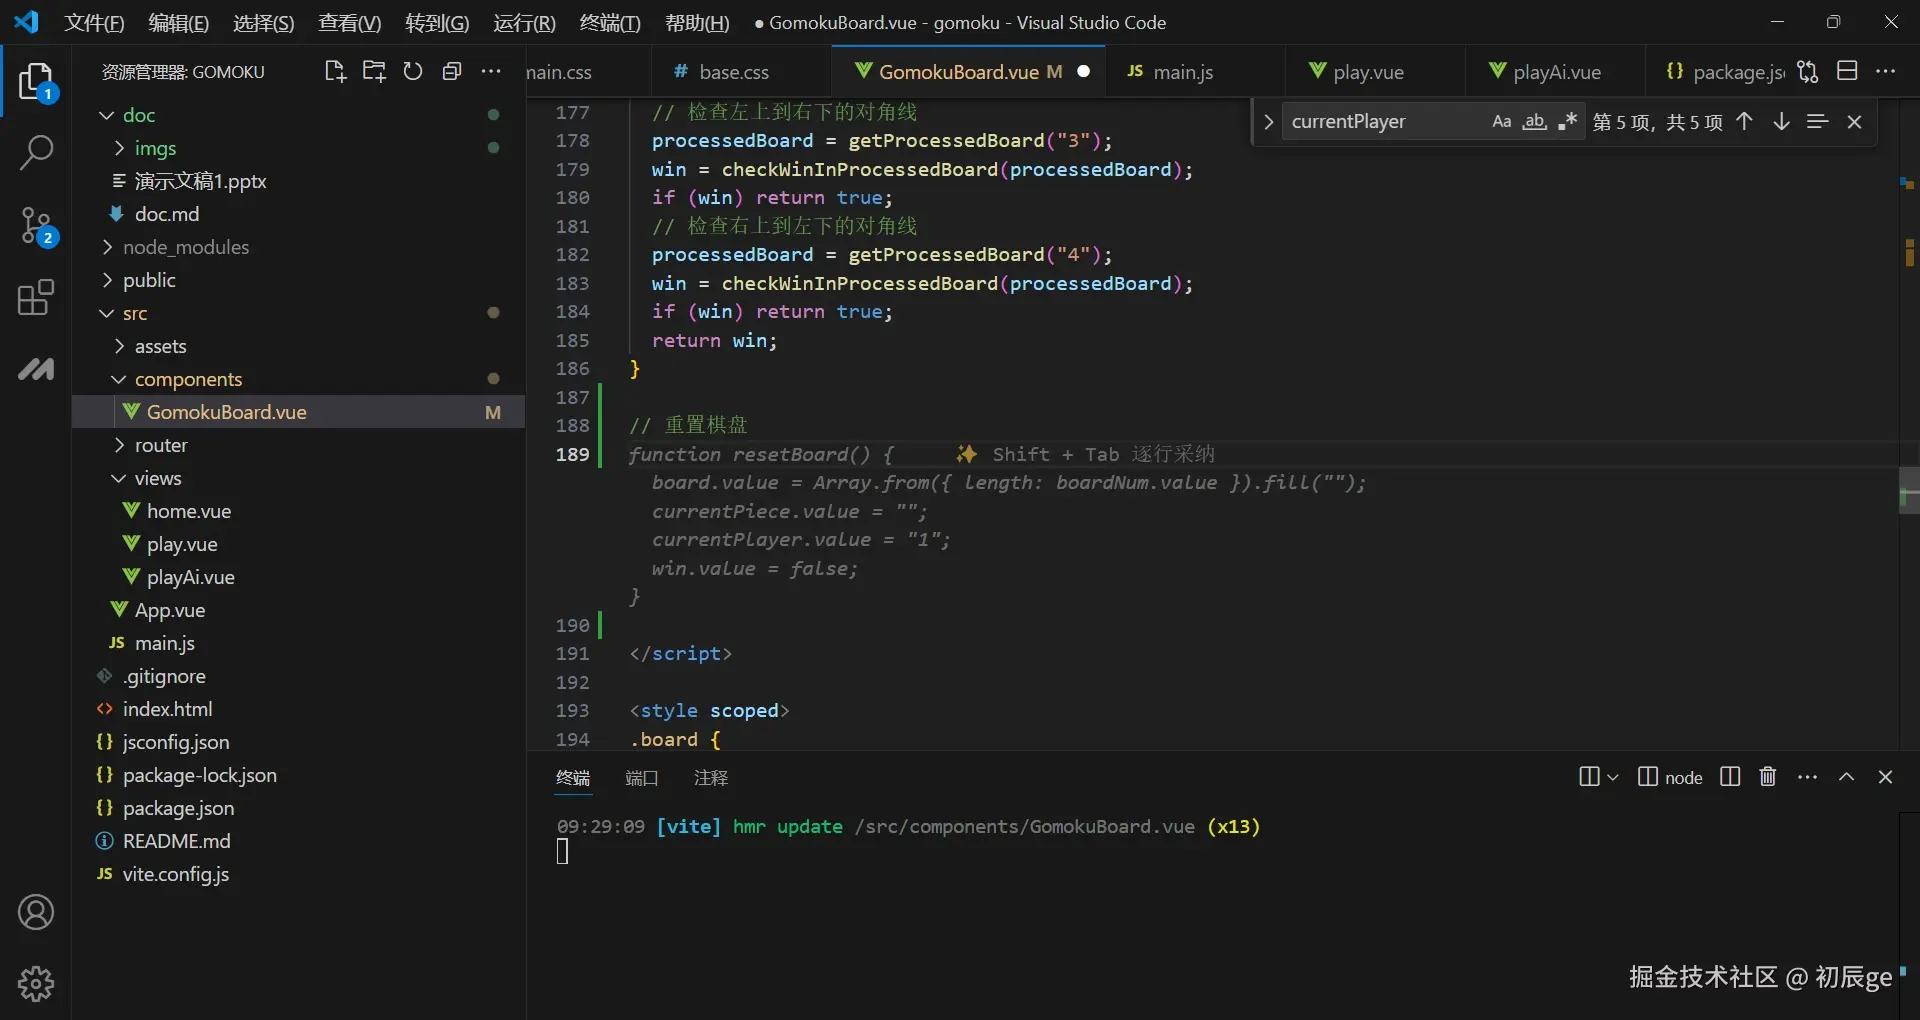This screenshot has width=1920, height=1020.
Task: Click the find input containing currentPlayer
Action: tap(1385, 121)
